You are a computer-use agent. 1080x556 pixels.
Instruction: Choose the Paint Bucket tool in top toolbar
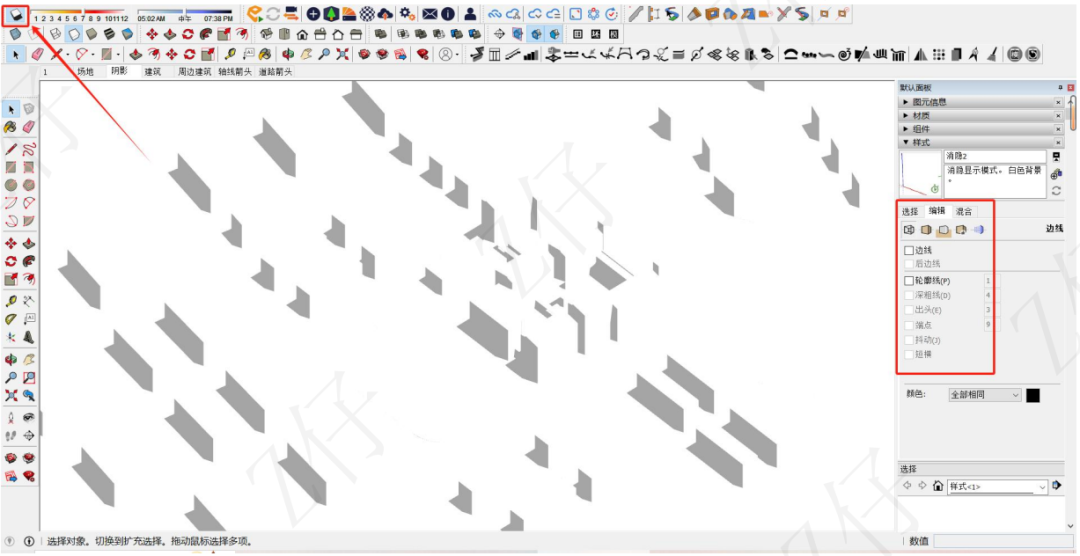tap(264, 54)
